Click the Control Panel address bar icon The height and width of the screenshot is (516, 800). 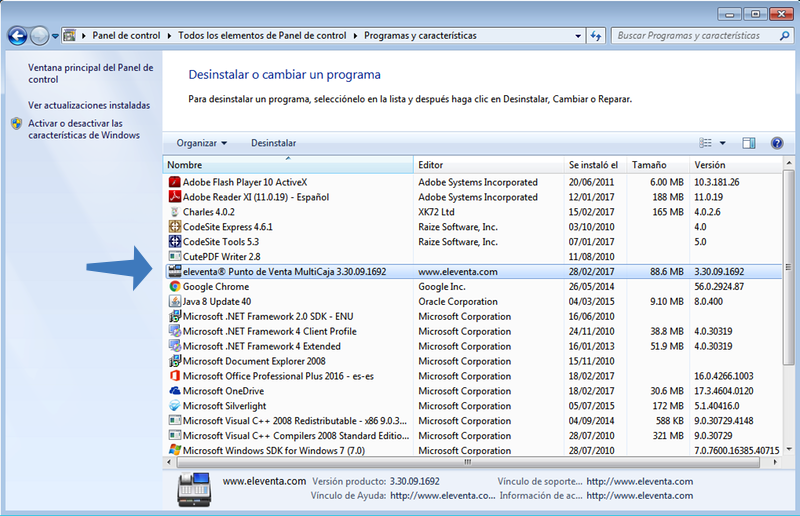(x=70, y=36)
